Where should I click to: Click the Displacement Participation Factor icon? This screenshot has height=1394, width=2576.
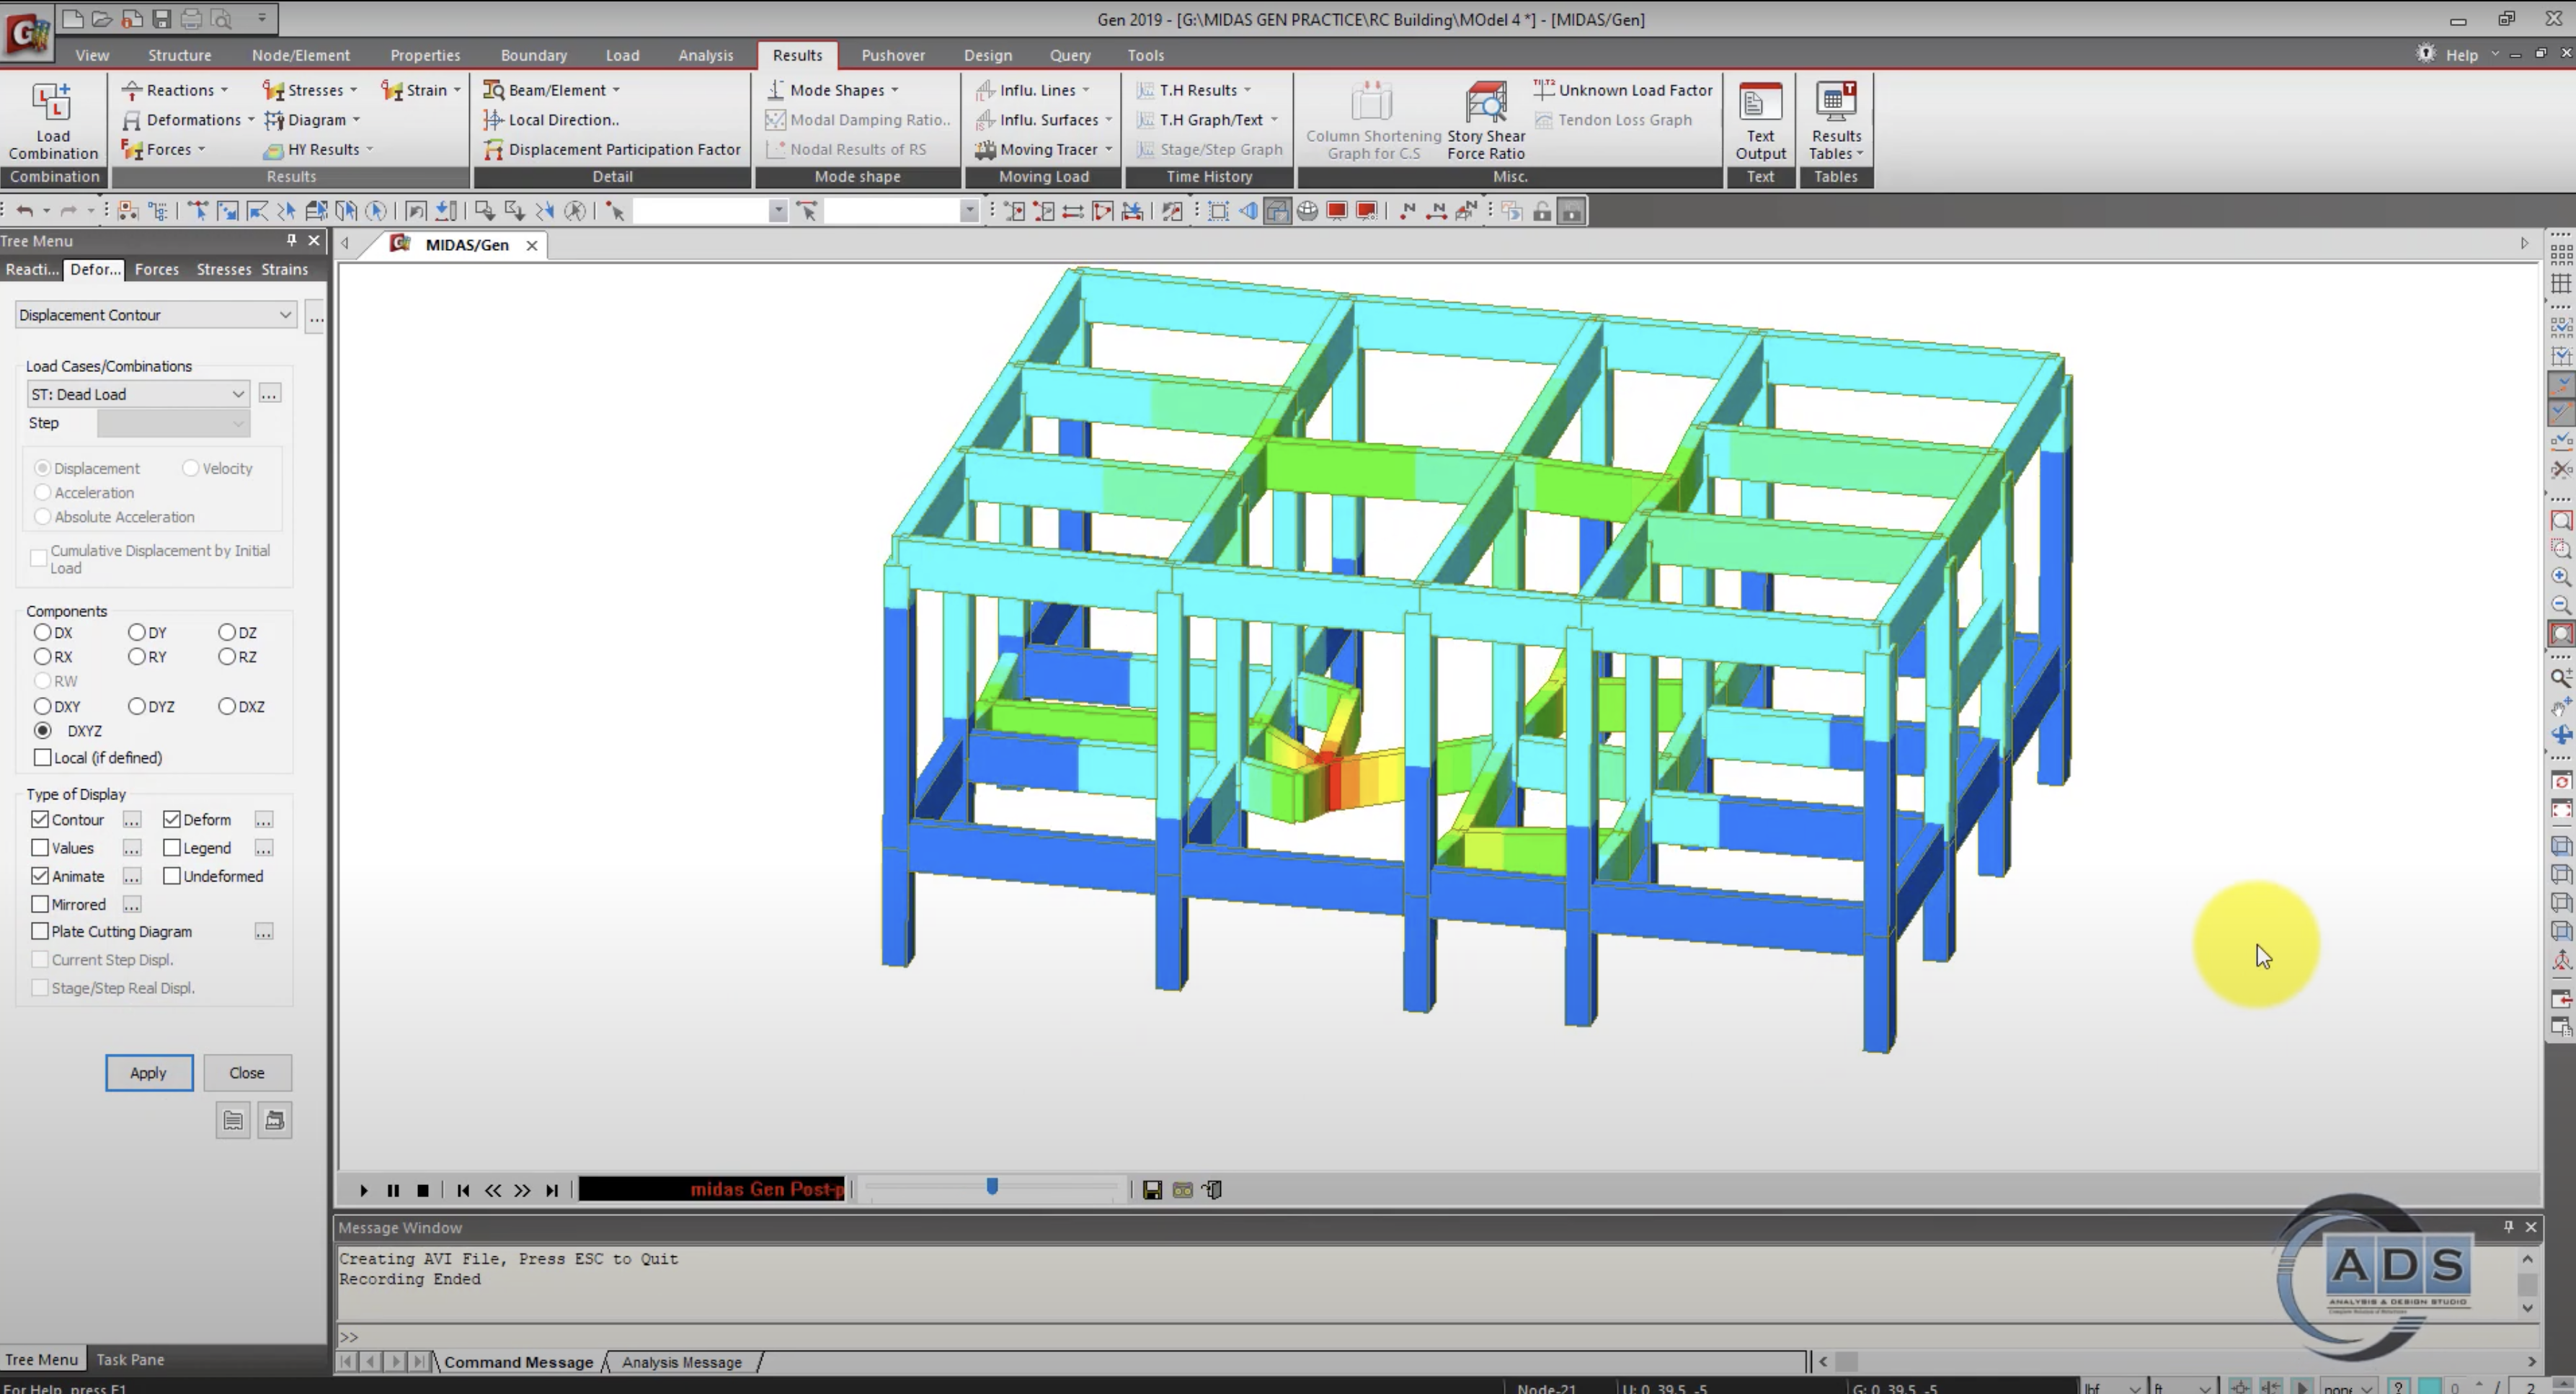point(494,150)
